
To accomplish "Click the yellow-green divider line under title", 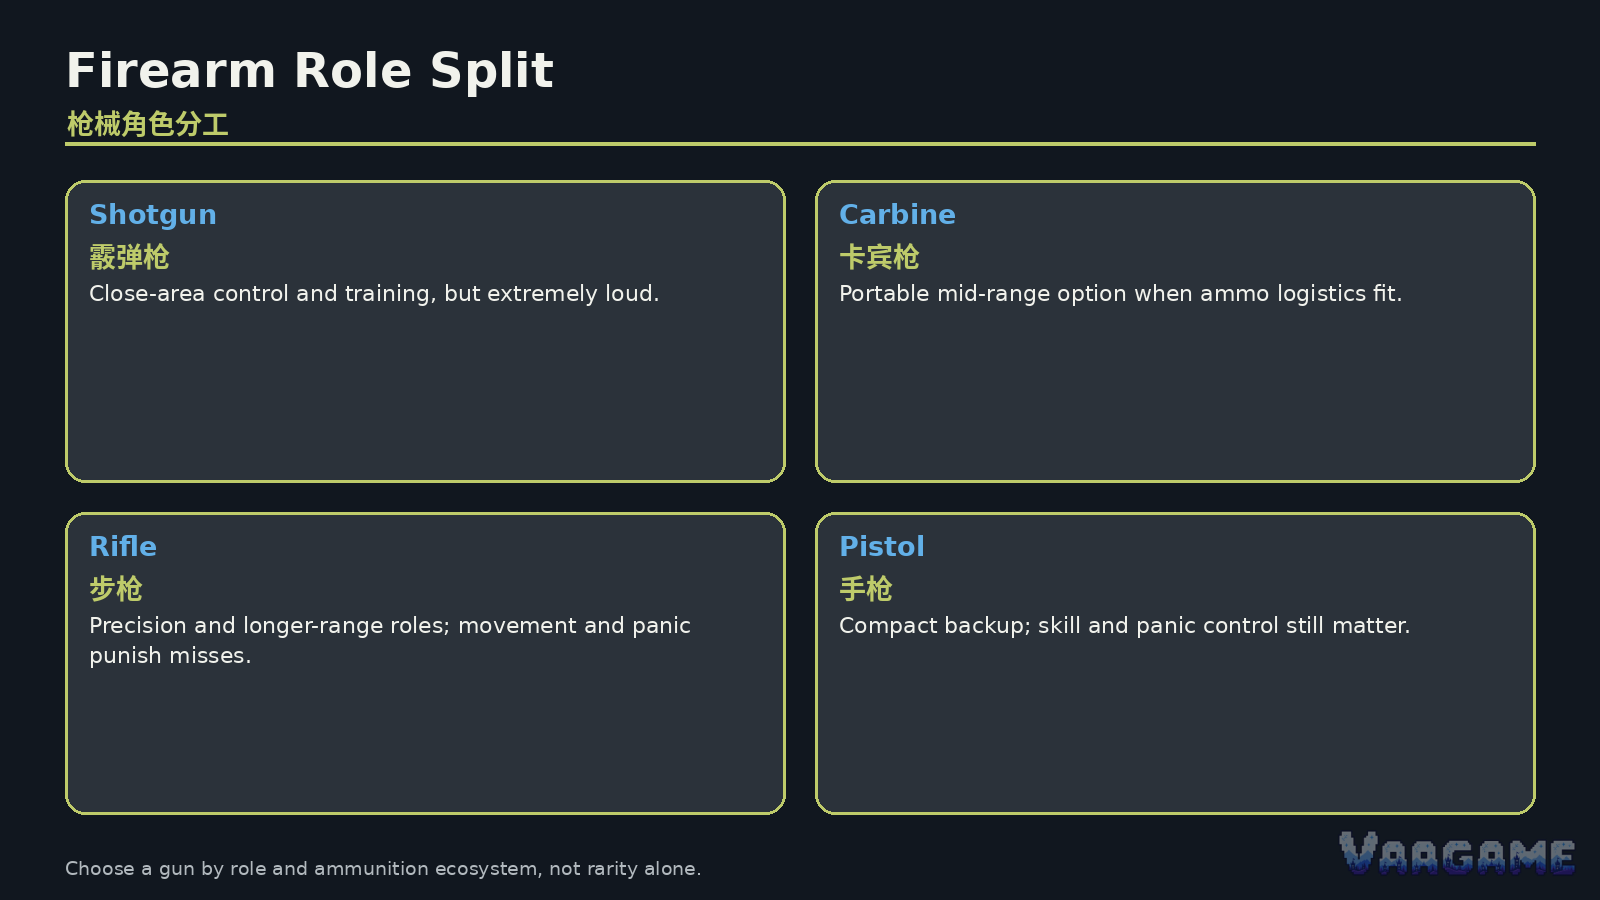I will pos(800,144).
